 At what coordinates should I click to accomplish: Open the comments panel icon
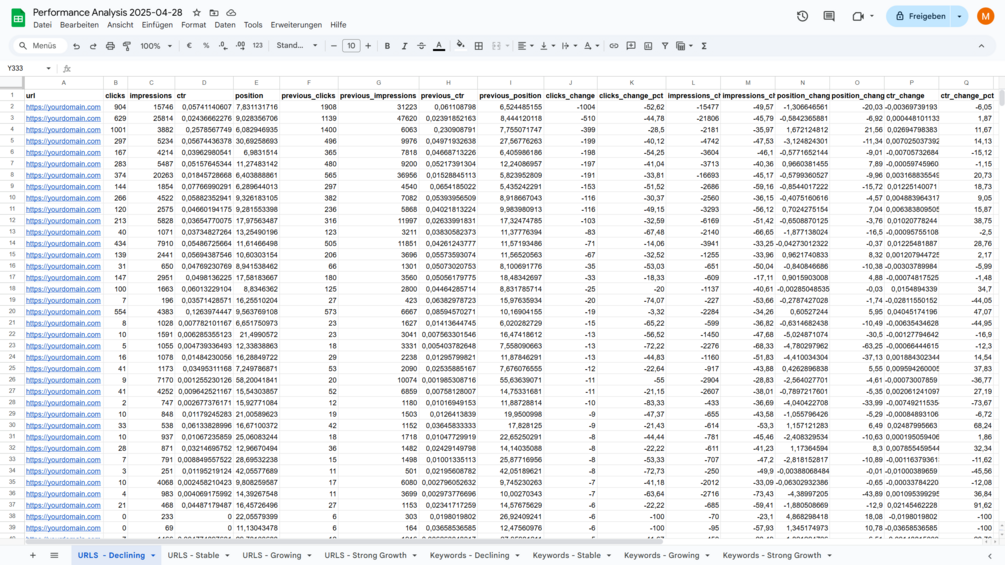click(x=829, y=17)
